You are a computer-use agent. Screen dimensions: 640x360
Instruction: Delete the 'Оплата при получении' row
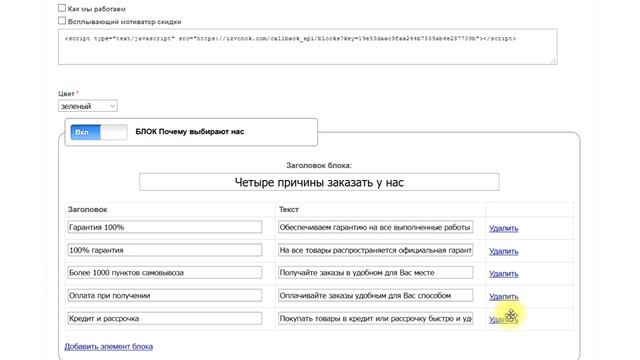click(x=504, y=296)
